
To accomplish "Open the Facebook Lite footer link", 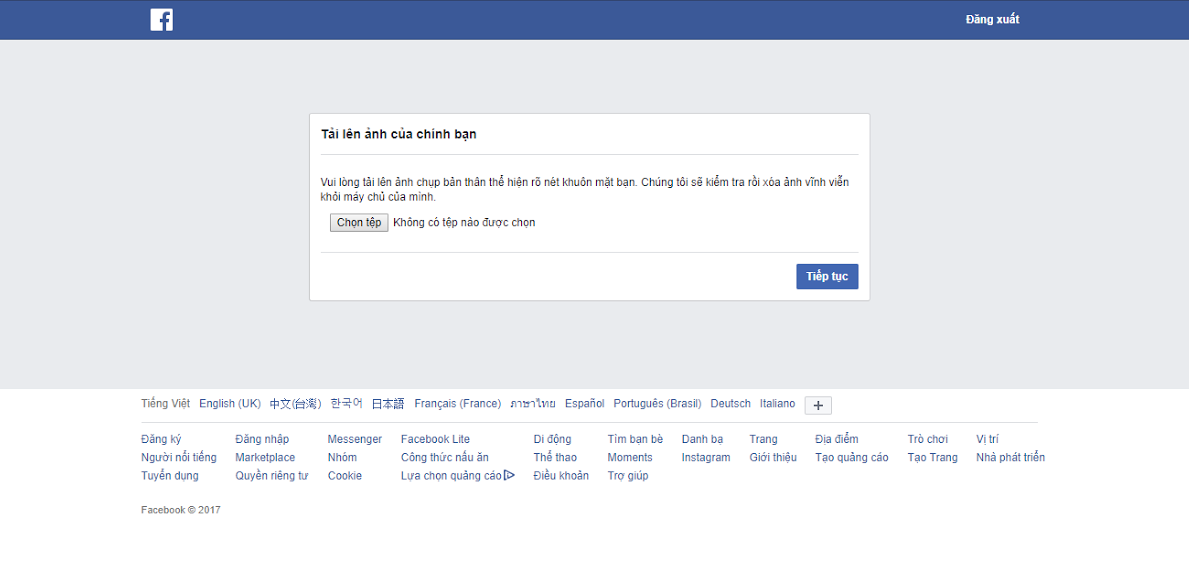I will 435,439.
